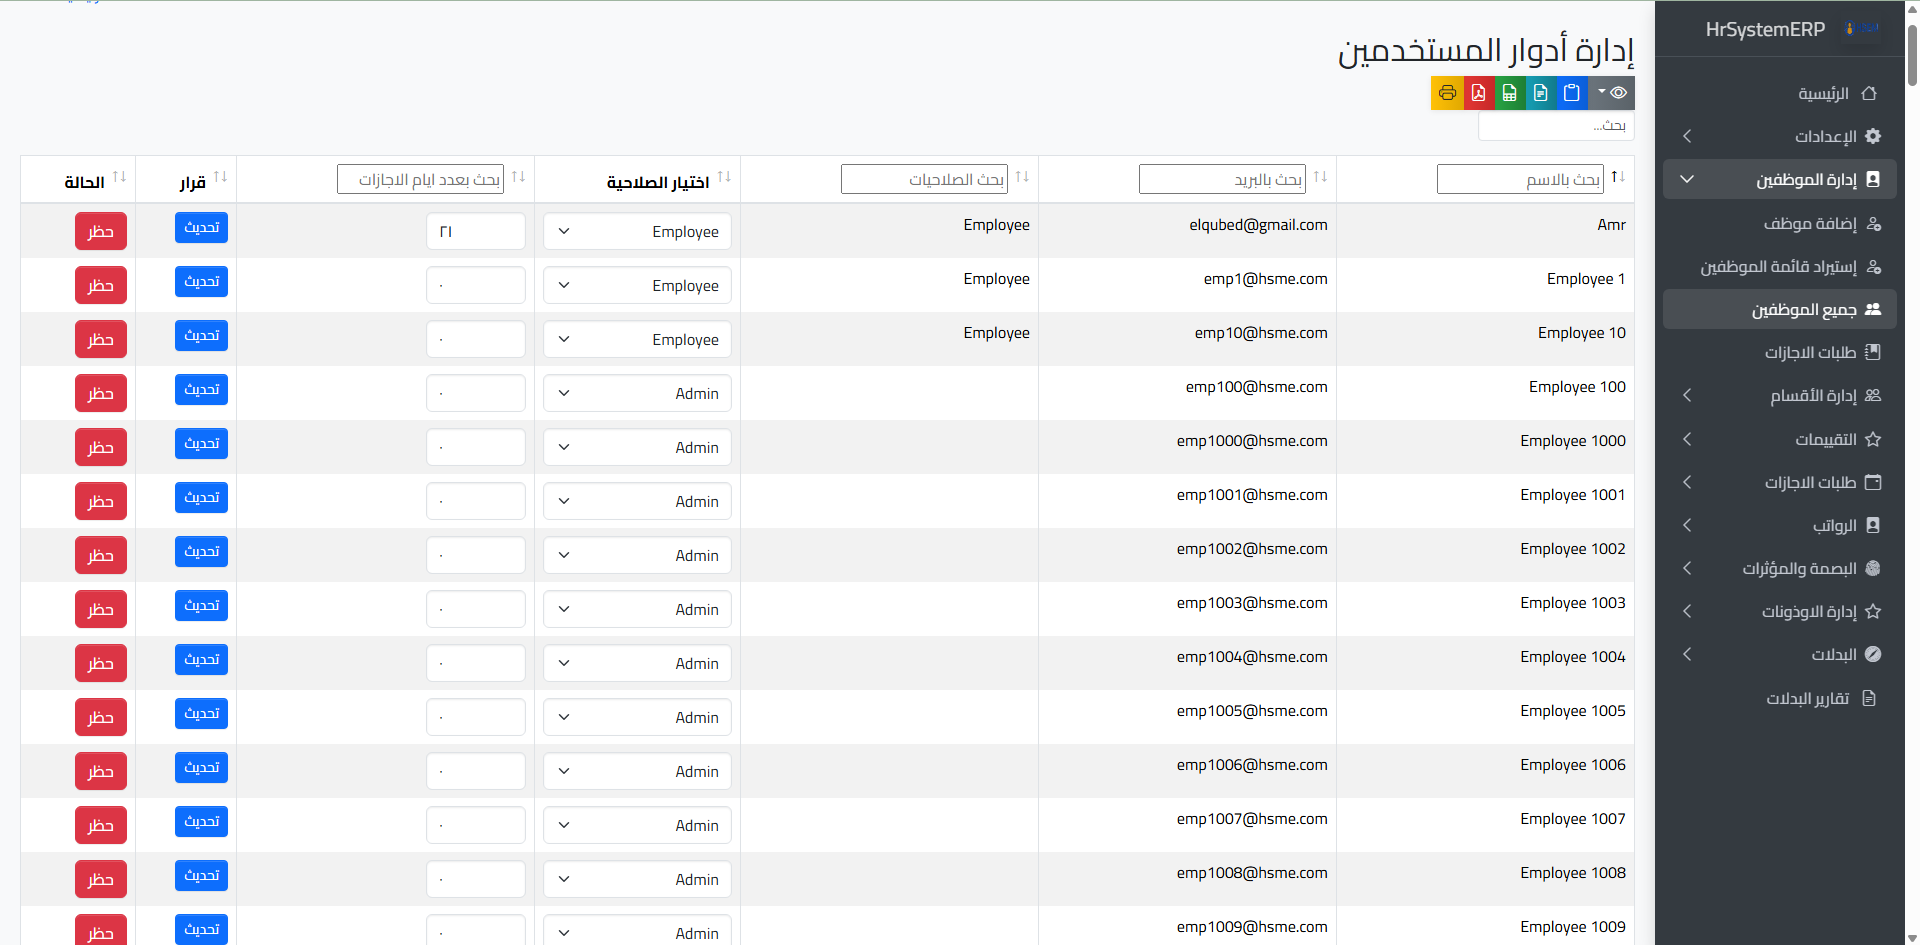Click تحديث for Amr
Screen dimensions: 1920x945
click(201, 227)
